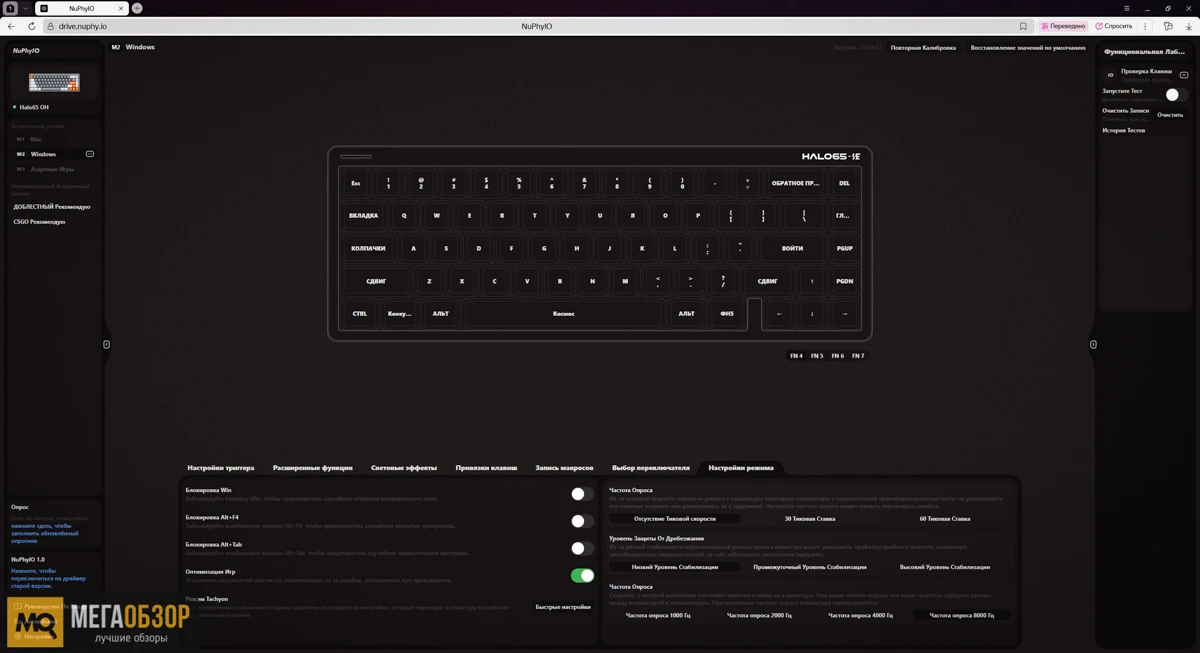This screenshot has height=653, width=1200.
Task: Select the 30 Тиковая Ставка option
Action: pos(810,519)
